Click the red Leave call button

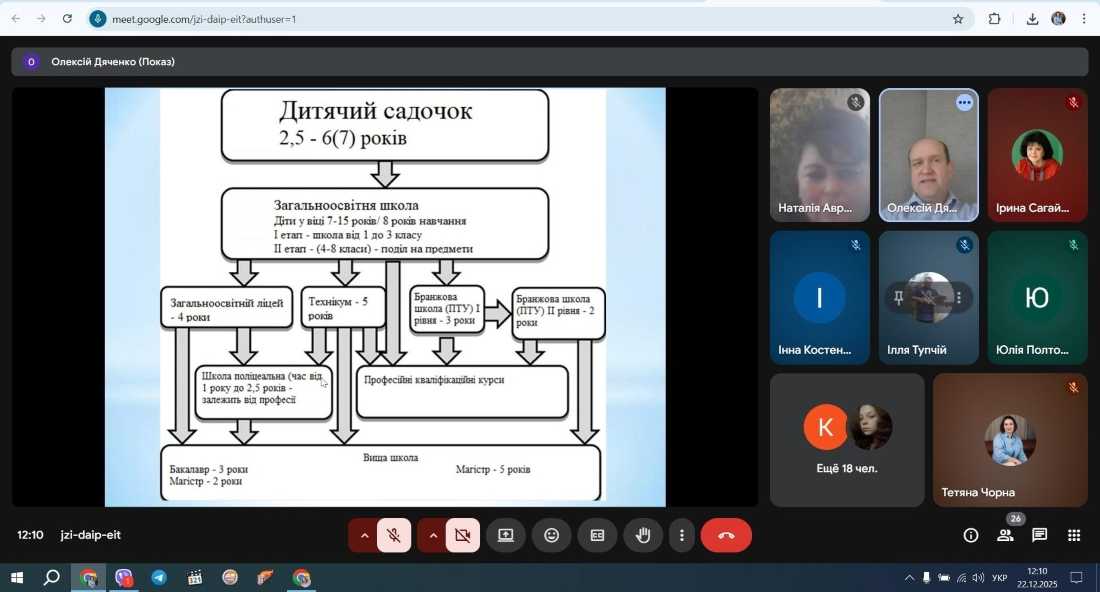pos(726,535)
